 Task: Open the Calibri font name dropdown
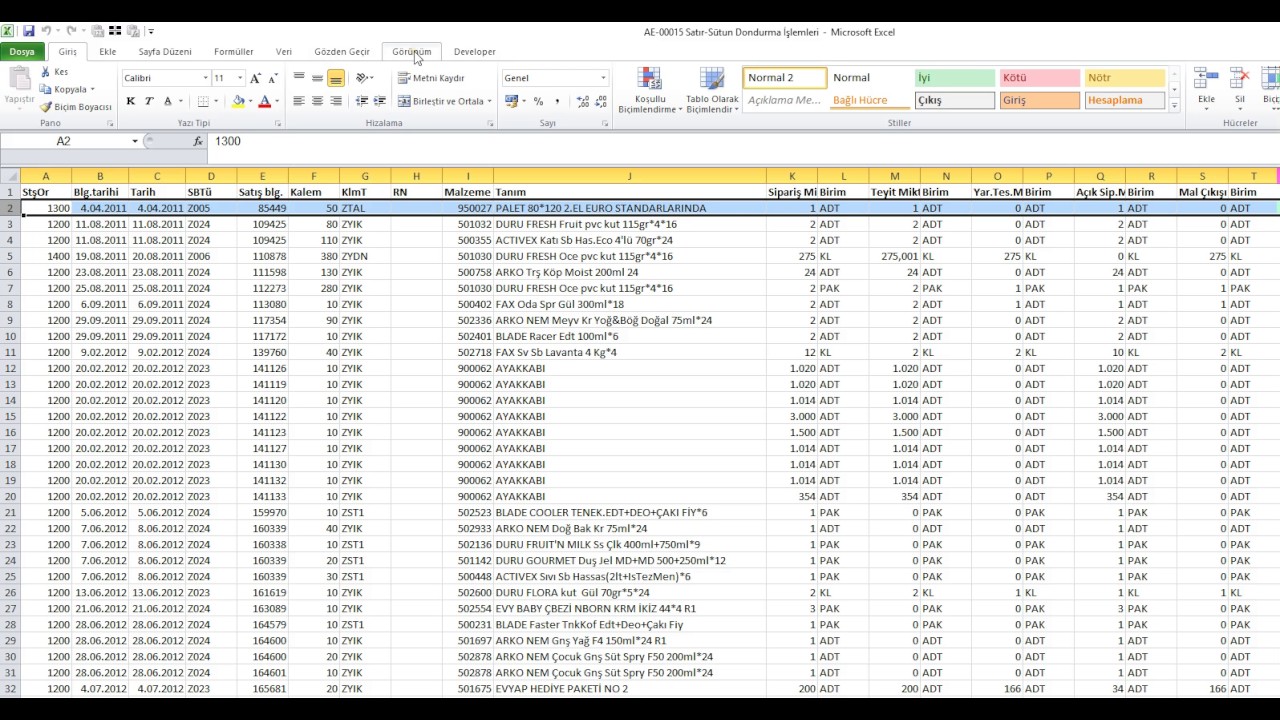point(206,78)
